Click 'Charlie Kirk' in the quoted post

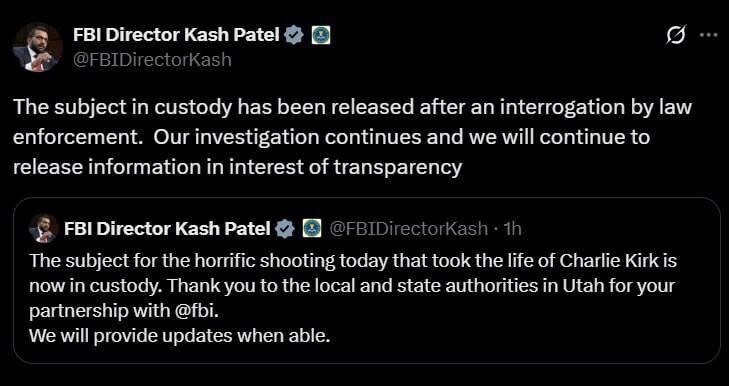[609, 261]
